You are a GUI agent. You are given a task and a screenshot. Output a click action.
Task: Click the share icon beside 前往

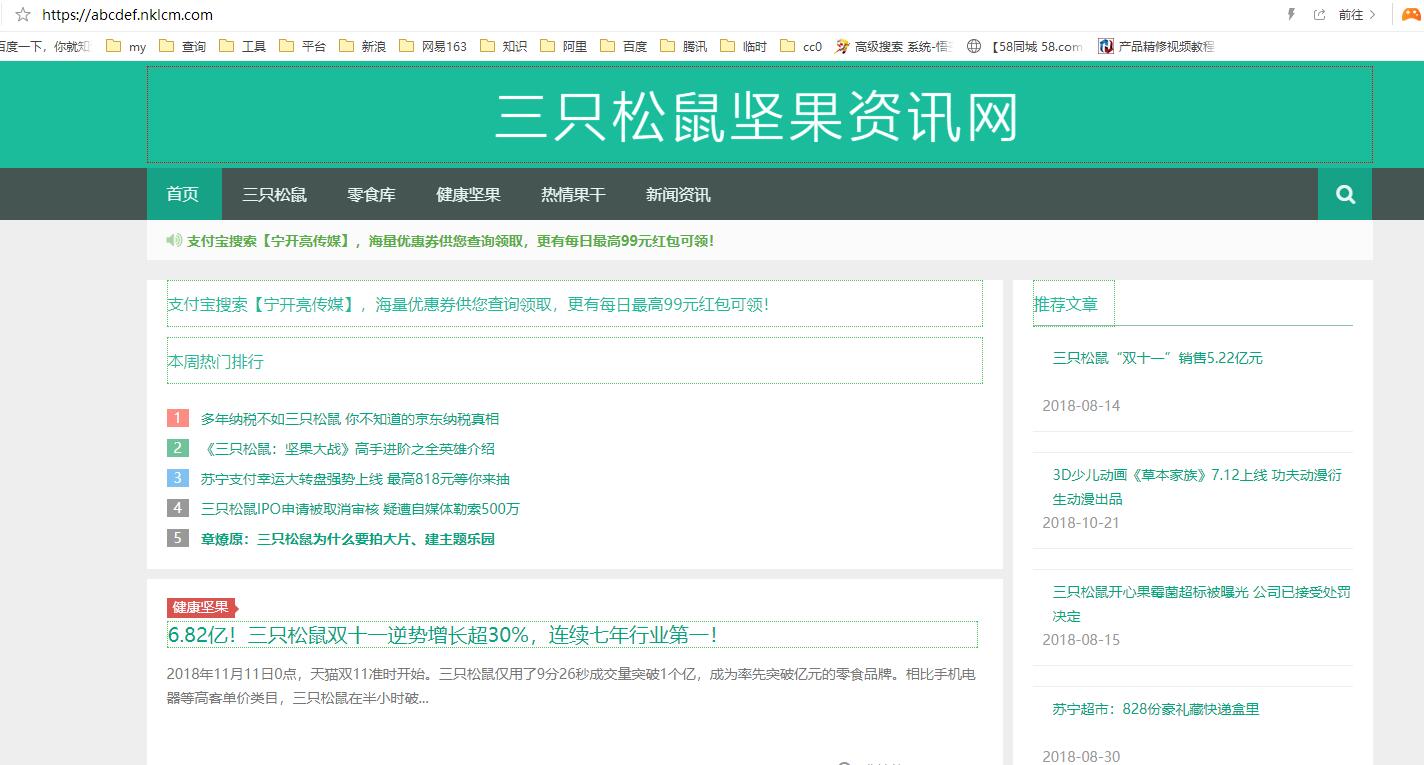pyautogui.click(x=1319, y=15)
